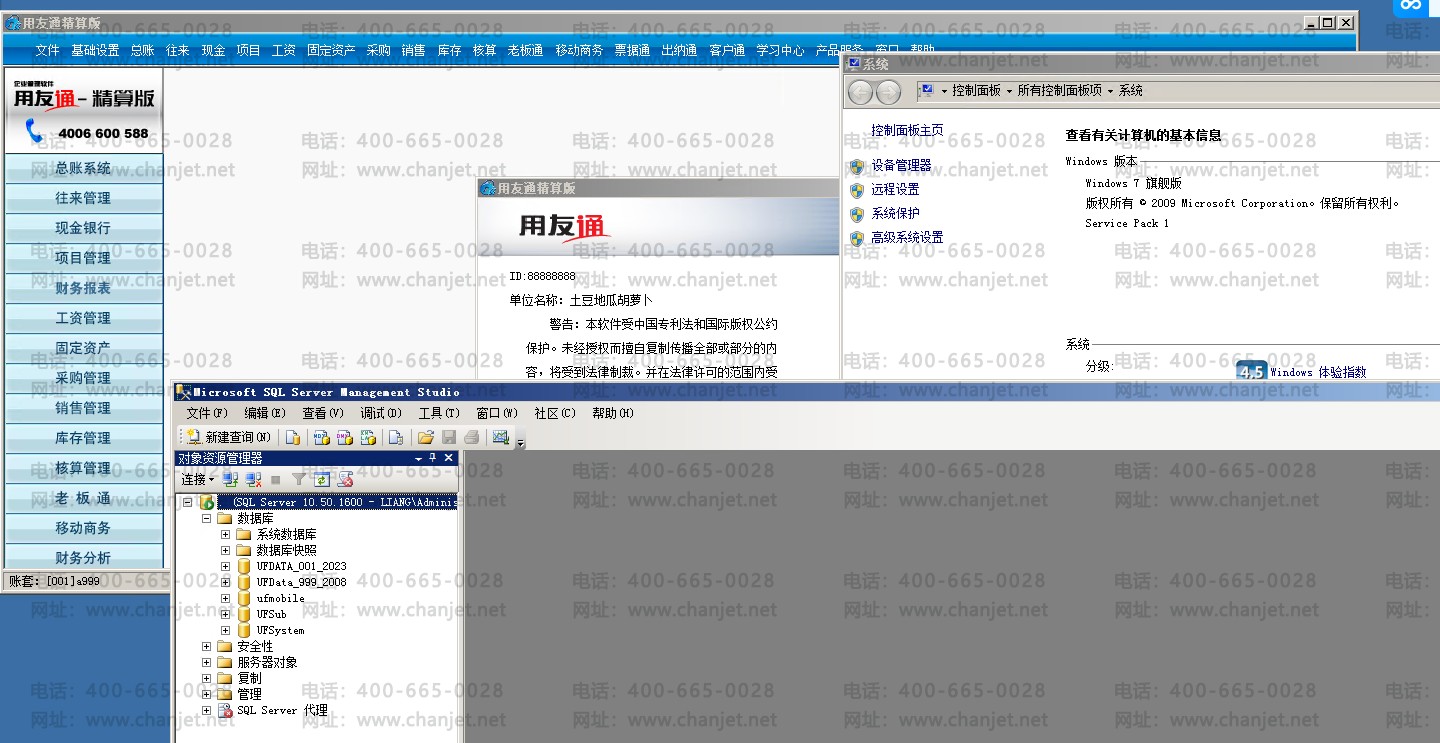Expand the 安全性 folder
1440x743 pixels.
pyautogui.click(x=207, y=646)
